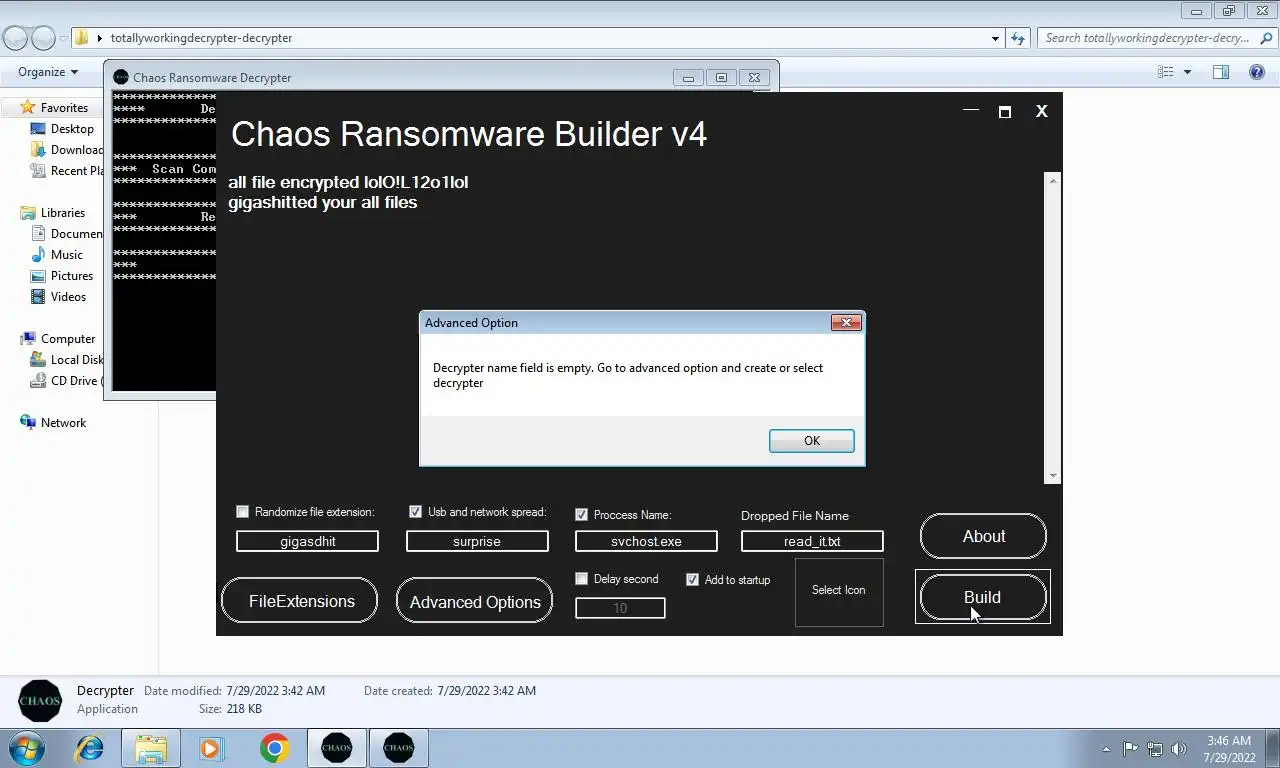Image resolution: width=1280 pixels, height=768 pixels.
Task: Toggle the Proccess Name checkbox
Action: coord(581,514)
